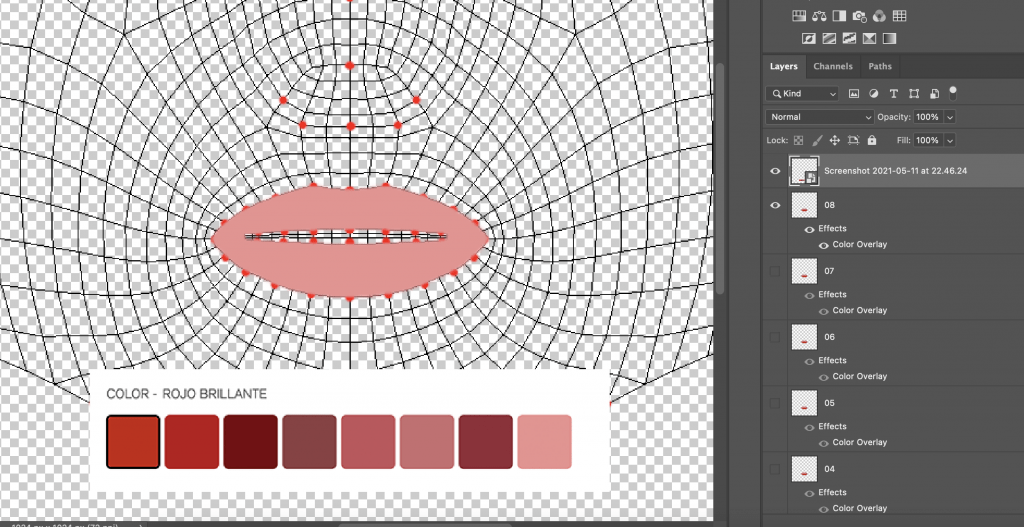
Task: Switch to the Channels tab
Action: [833, 66]
